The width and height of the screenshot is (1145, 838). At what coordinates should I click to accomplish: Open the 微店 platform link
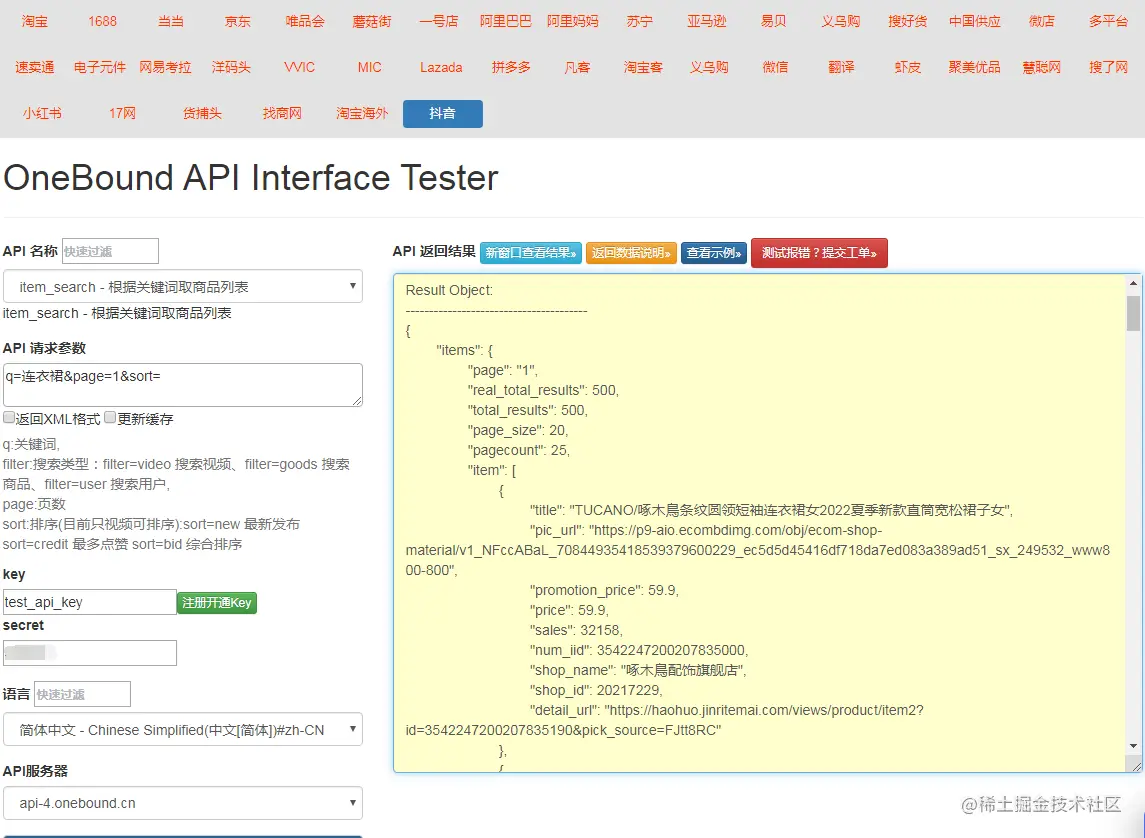(1041, 21)
